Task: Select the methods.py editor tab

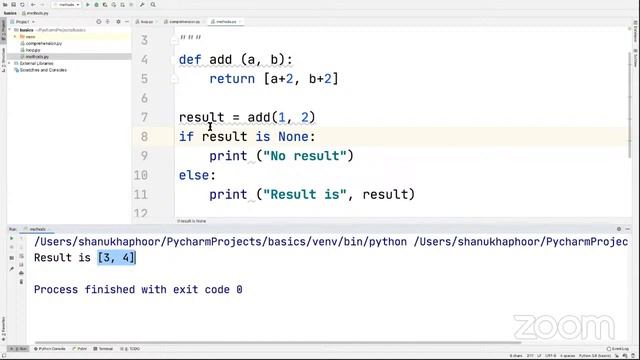Action: 226,22
